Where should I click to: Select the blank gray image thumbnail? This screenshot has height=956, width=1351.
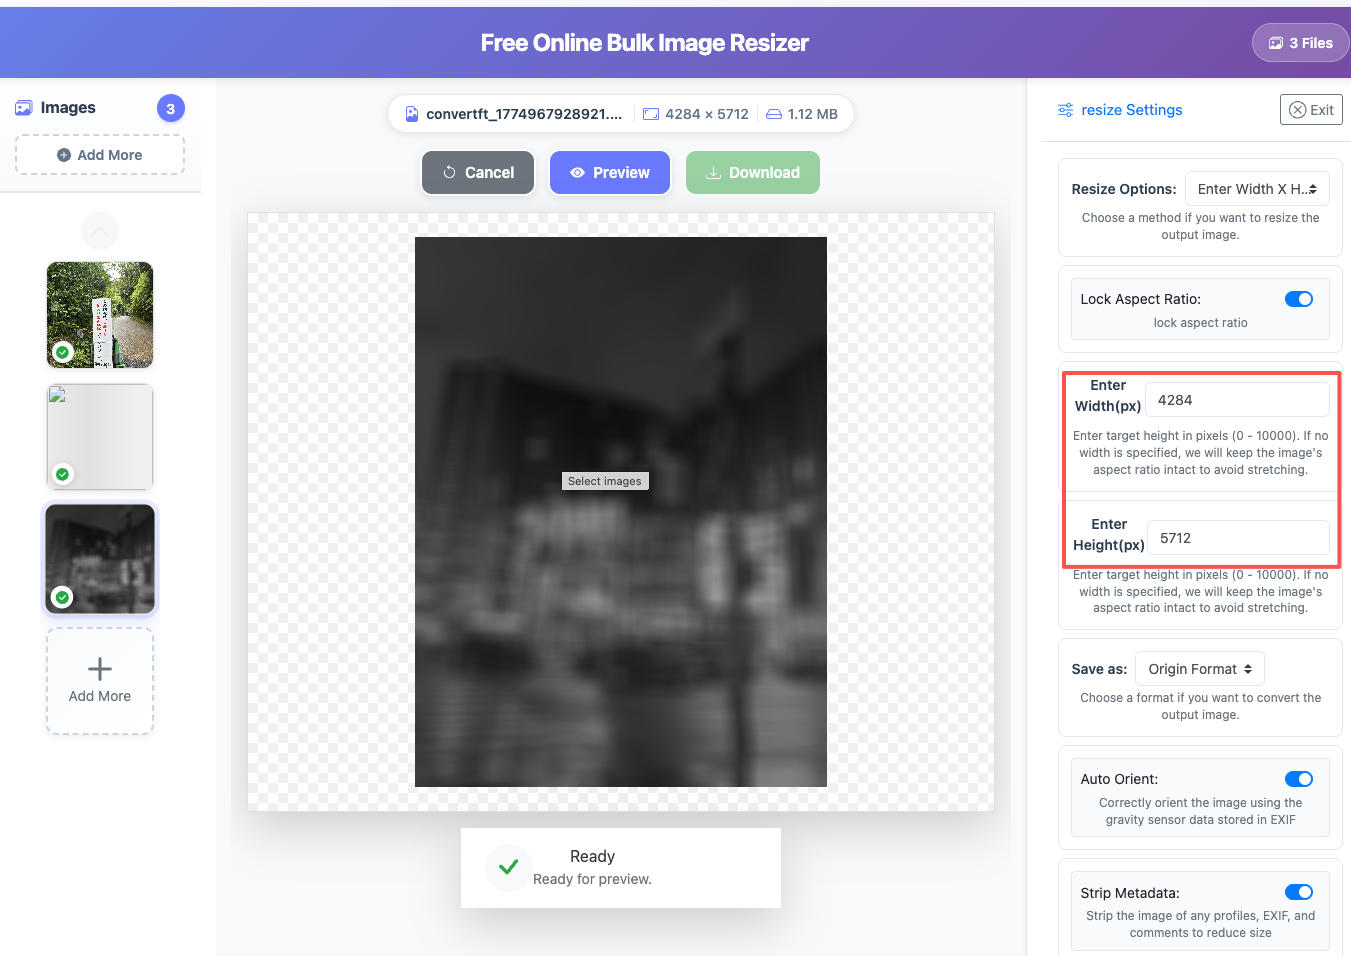pyautogui.click(x=100, y=437)
